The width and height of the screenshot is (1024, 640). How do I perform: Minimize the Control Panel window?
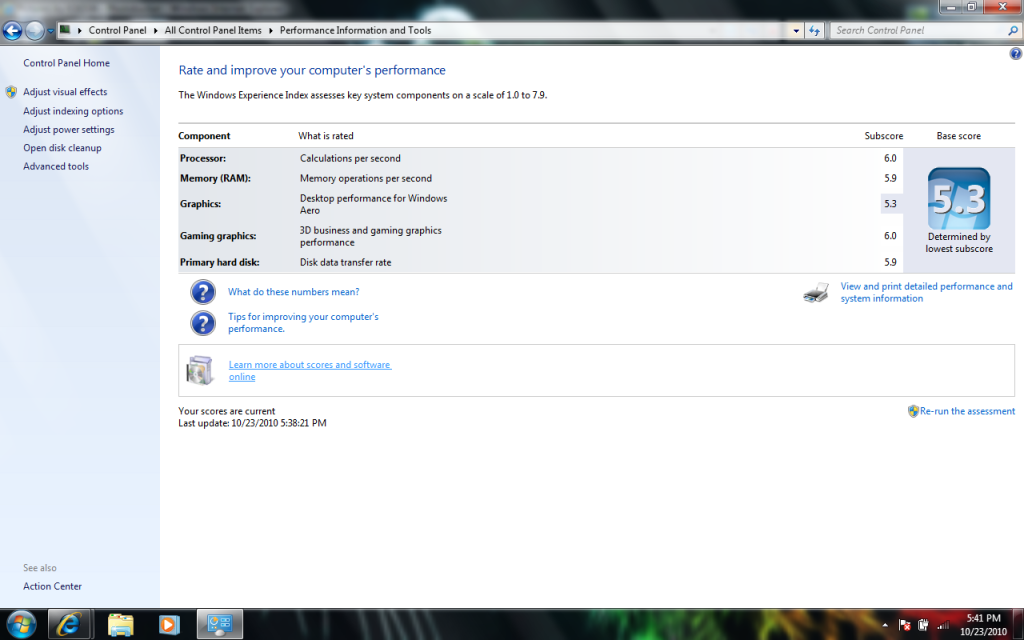[x=950, y=7]
